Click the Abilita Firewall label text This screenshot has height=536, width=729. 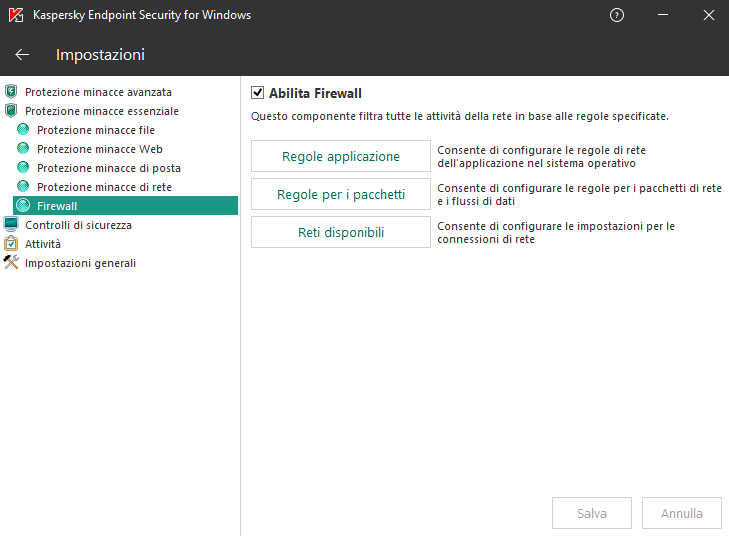point(315,93)
